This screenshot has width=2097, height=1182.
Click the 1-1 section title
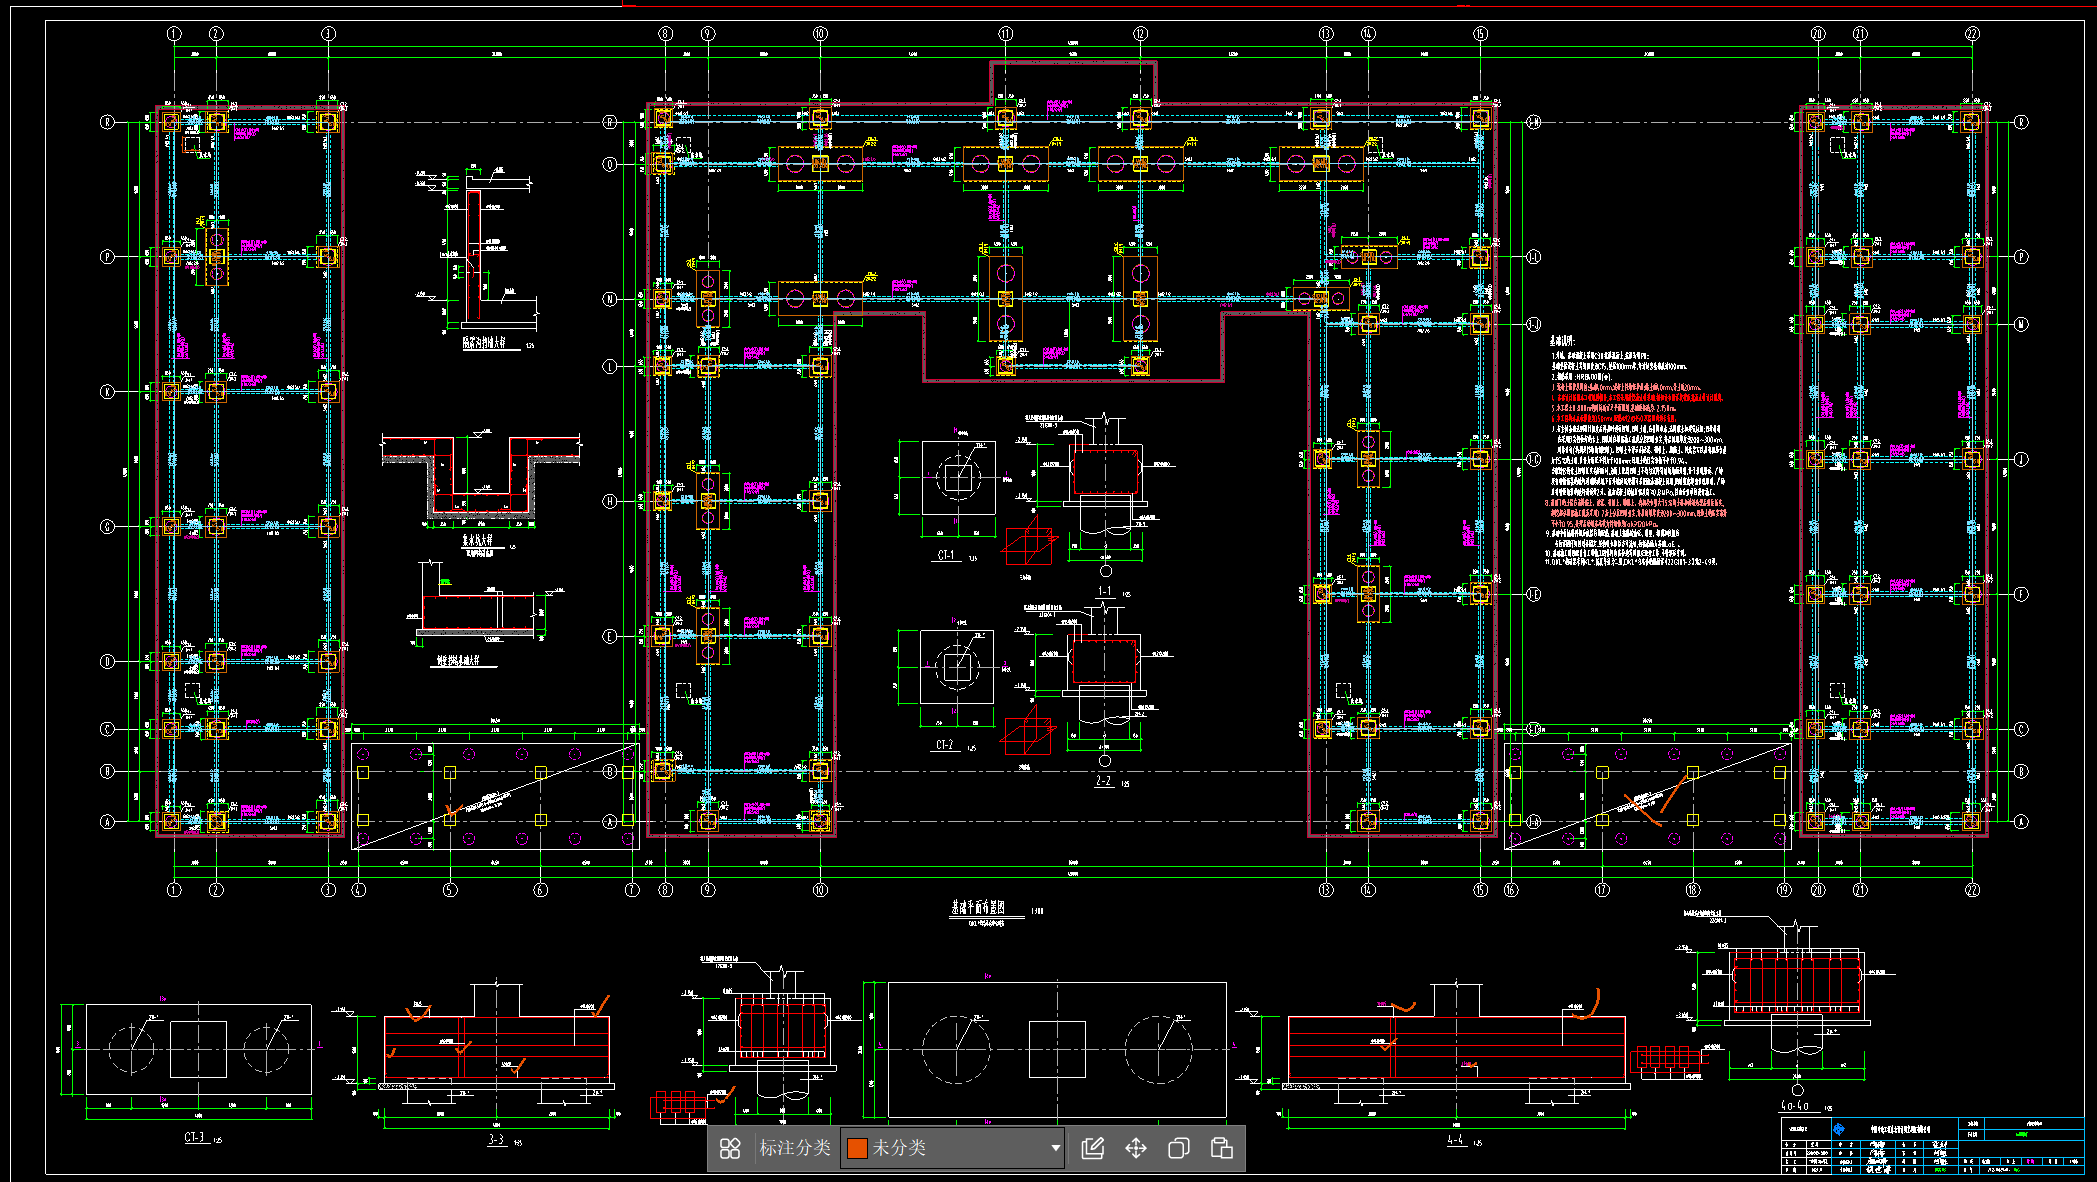tap(1105, 591)
